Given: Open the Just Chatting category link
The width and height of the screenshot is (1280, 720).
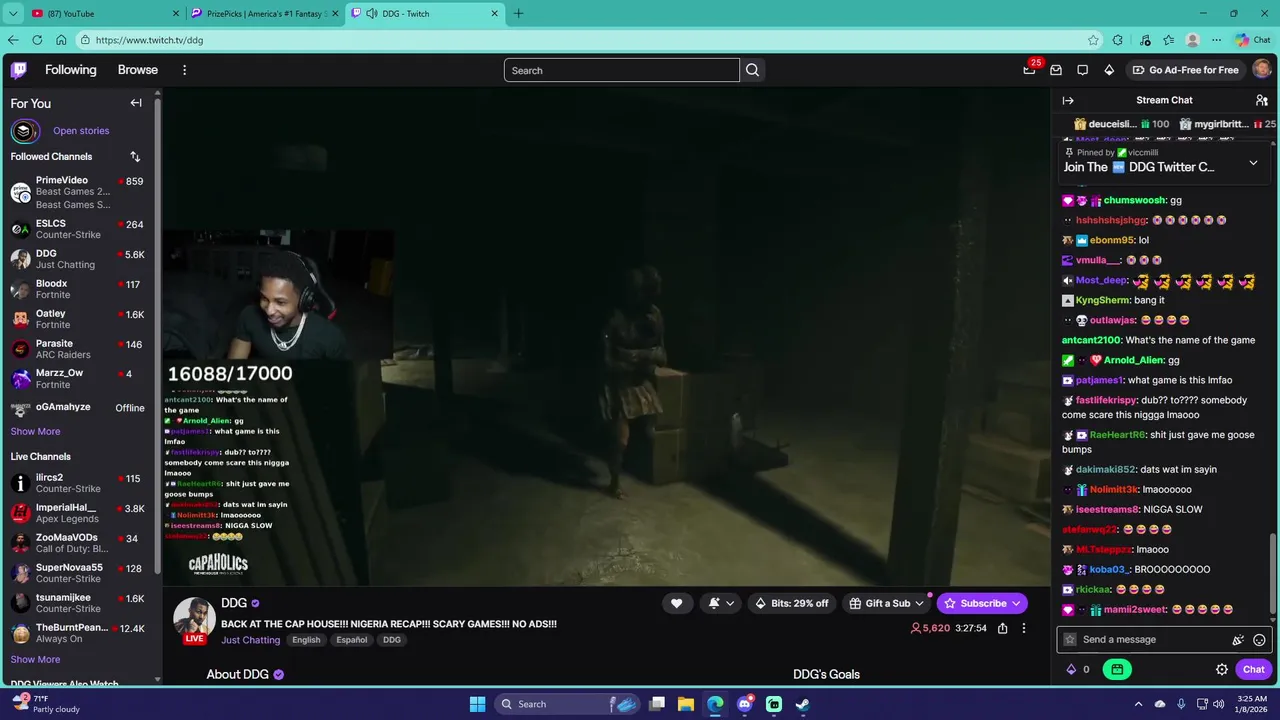Looking at the screenshot, I should [x=251, y=640].
